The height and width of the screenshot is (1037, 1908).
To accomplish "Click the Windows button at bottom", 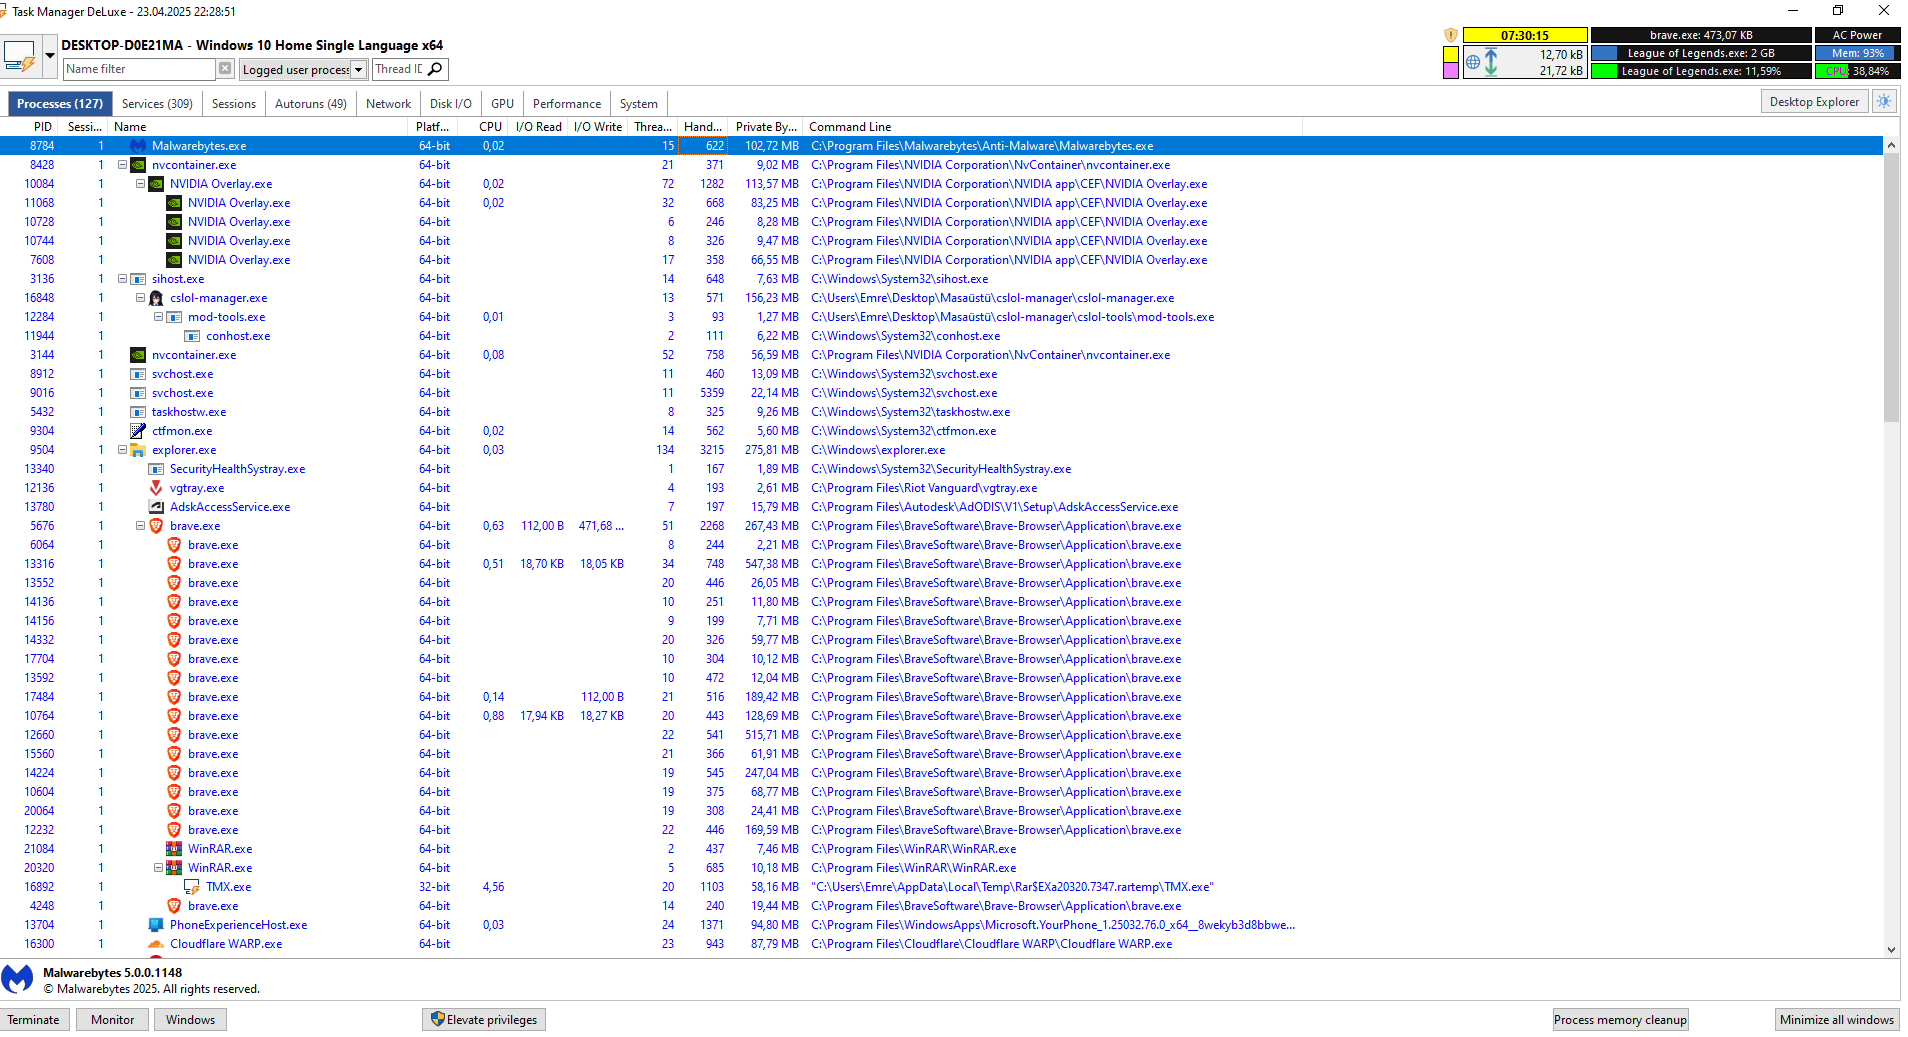I will point(190,1019).
